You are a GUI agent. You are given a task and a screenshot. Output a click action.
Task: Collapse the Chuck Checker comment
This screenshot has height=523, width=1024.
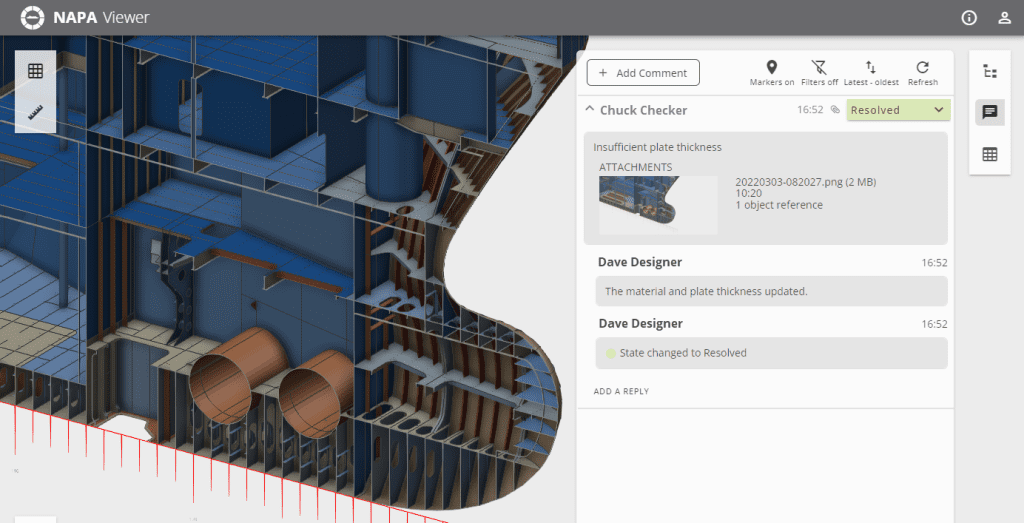click(x=590, y=109)
